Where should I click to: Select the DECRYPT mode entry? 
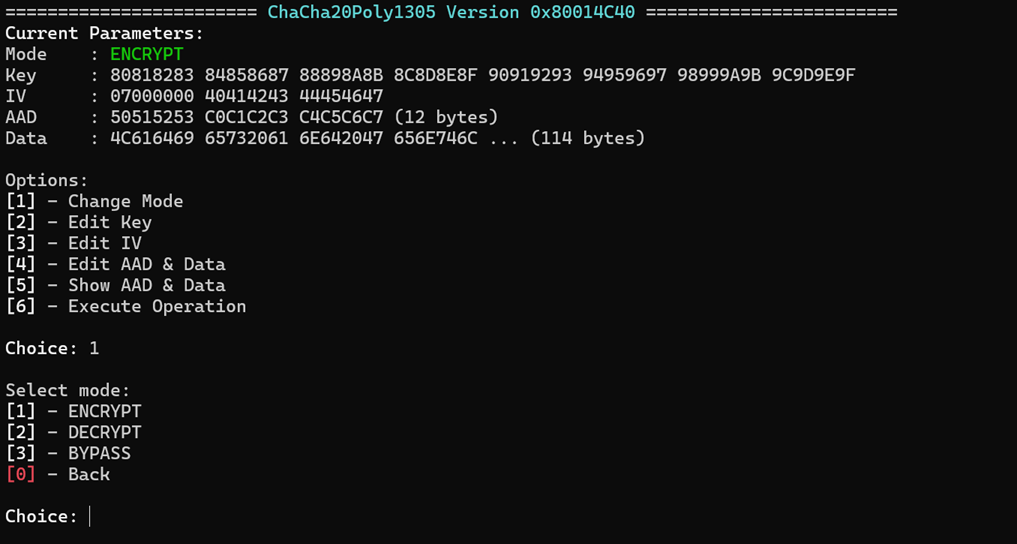click(73, 432)
